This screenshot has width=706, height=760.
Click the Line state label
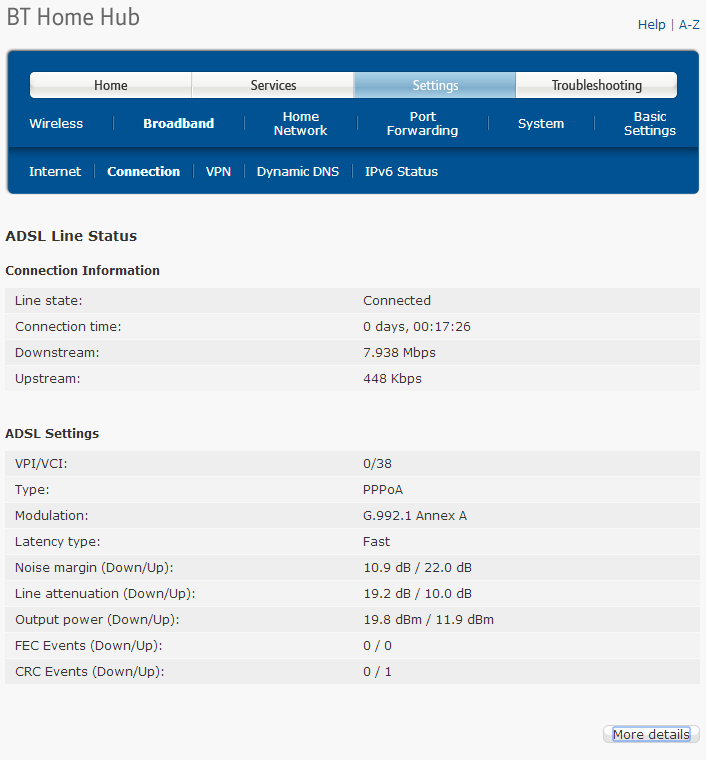coord(48,301)
